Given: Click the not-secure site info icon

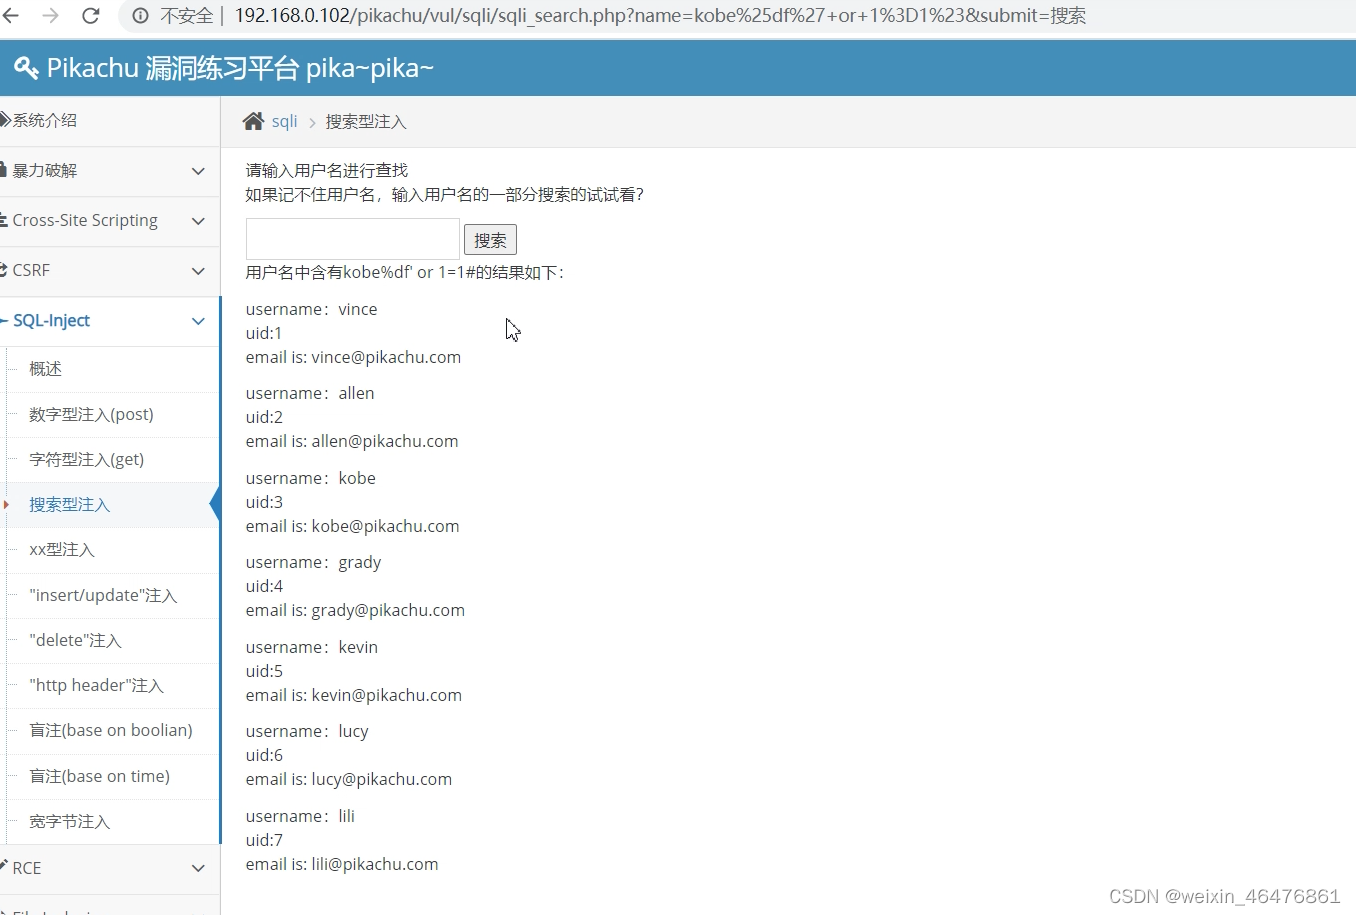Looking at the screenshot, I should tap(141, 16).
